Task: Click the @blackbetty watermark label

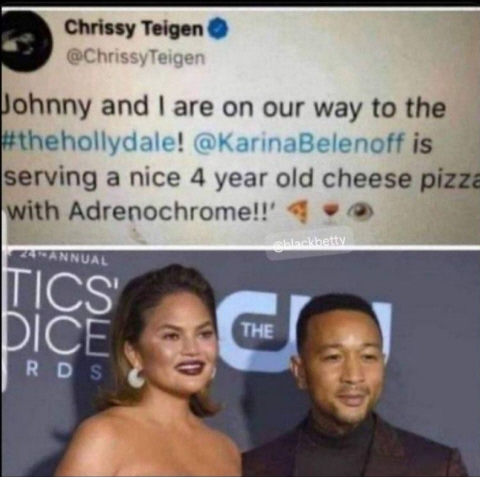Action: [310, 244]
